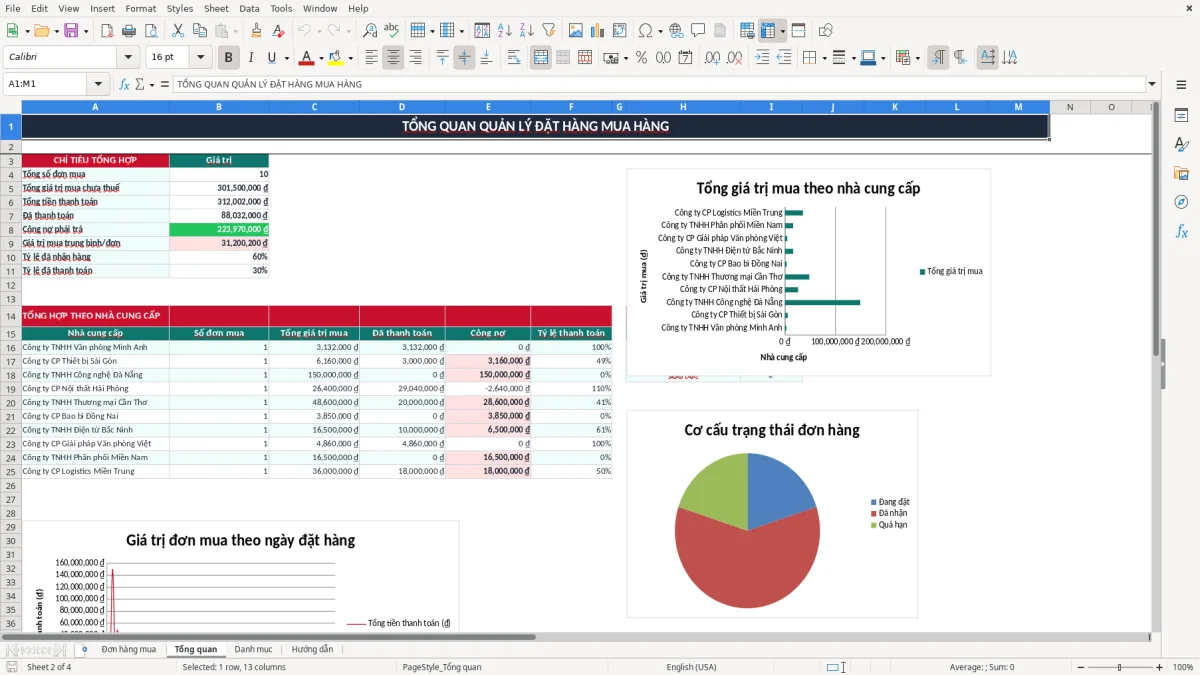Format as Percent icon
The image size is (1200, 675).
point(641,57)
